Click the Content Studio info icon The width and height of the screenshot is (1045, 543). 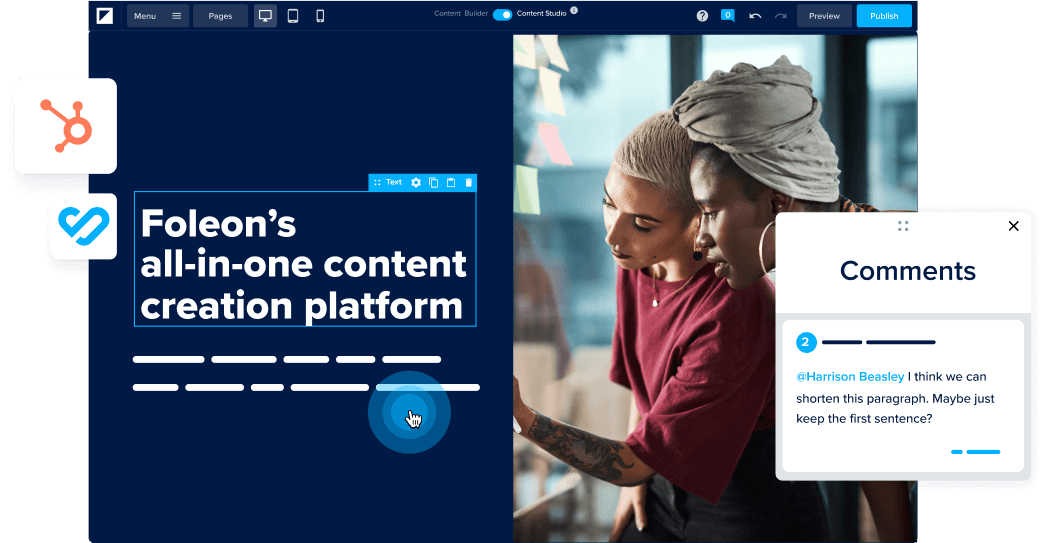[574, 10]
